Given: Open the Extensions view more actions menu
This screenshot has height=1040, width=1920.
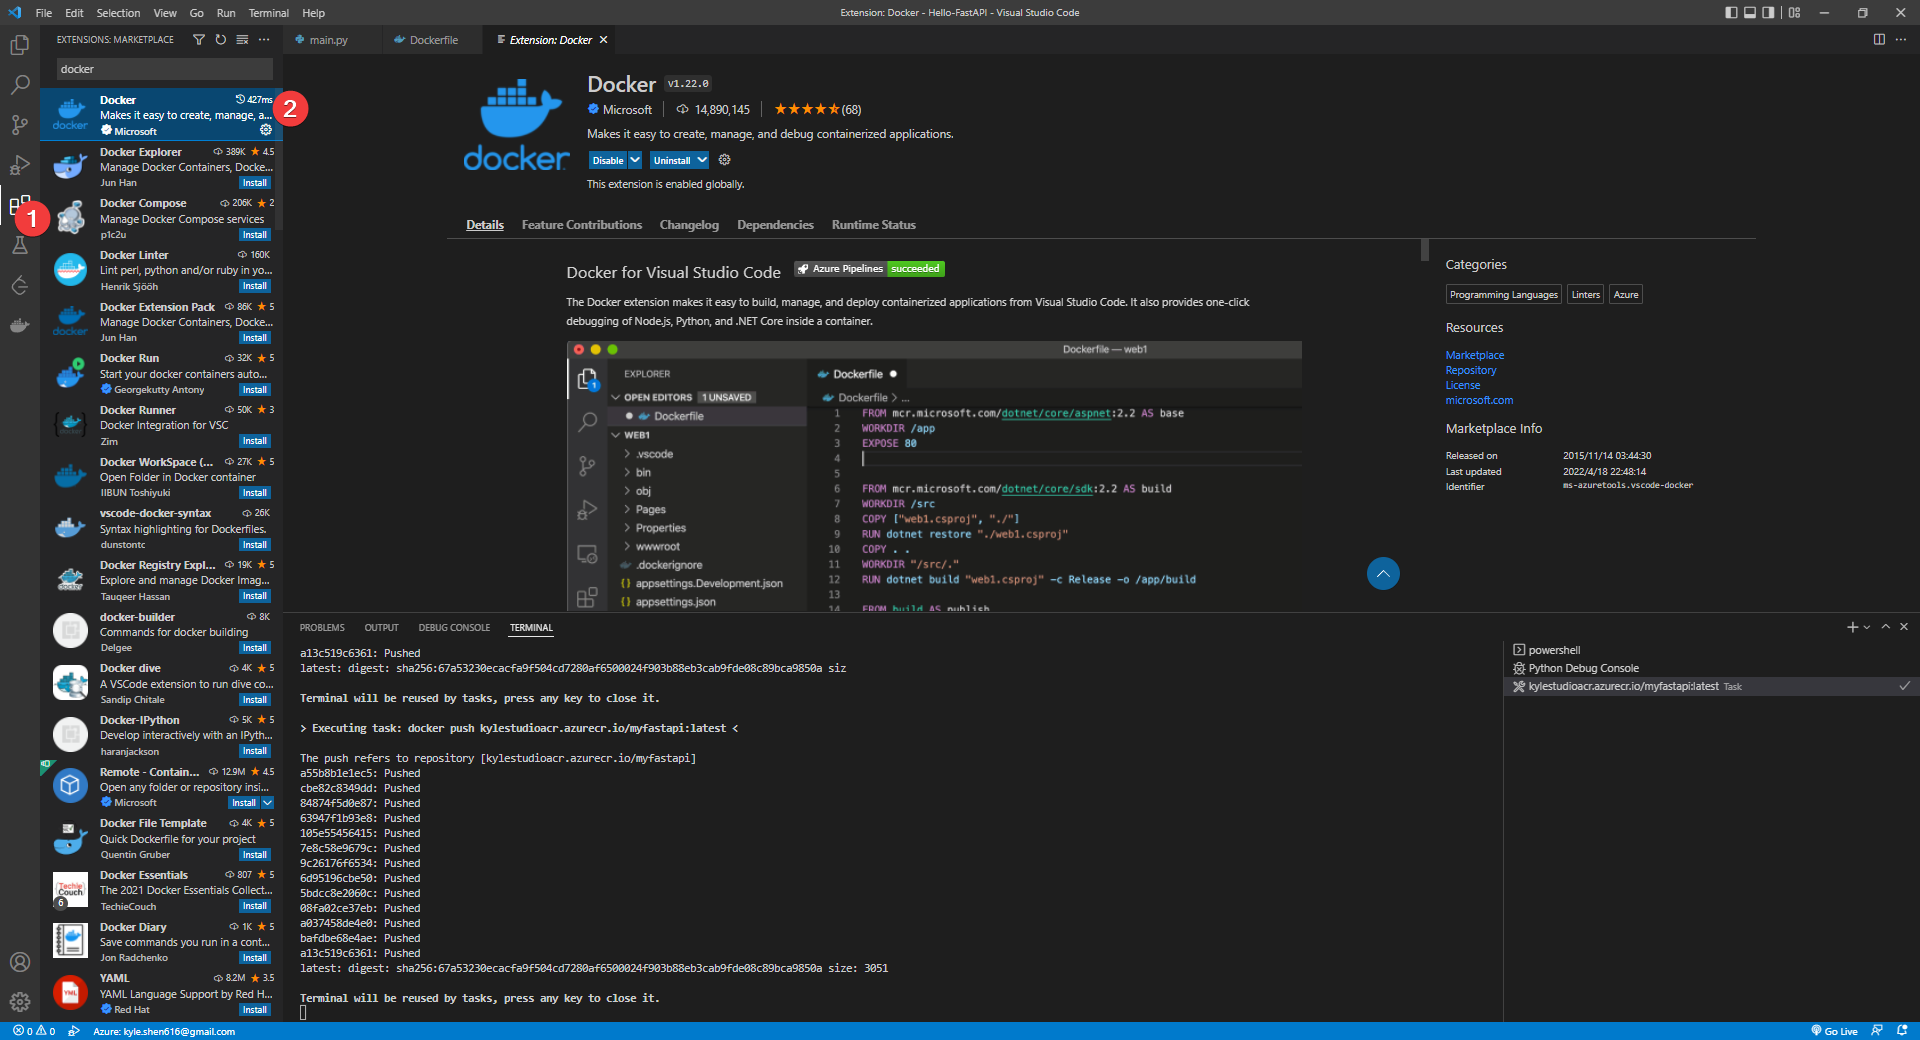Looking at the screenshot, I should [x=264, y=40].
